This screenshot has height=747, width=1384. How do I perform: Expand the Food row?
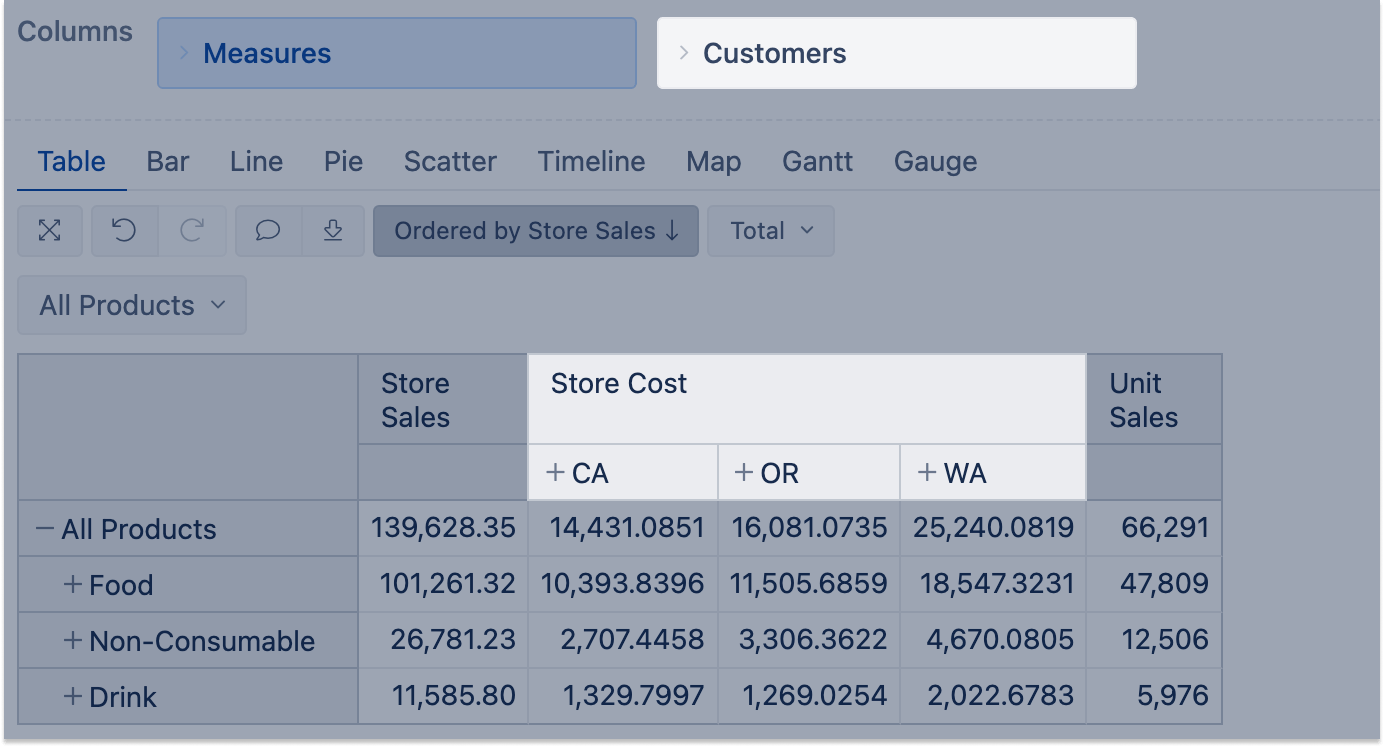[x=73, y=585]
